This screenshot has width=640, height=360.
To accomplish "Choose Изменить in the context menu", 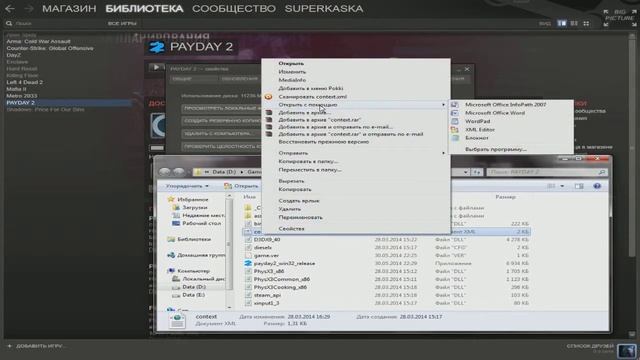I will tap(292, 72).
